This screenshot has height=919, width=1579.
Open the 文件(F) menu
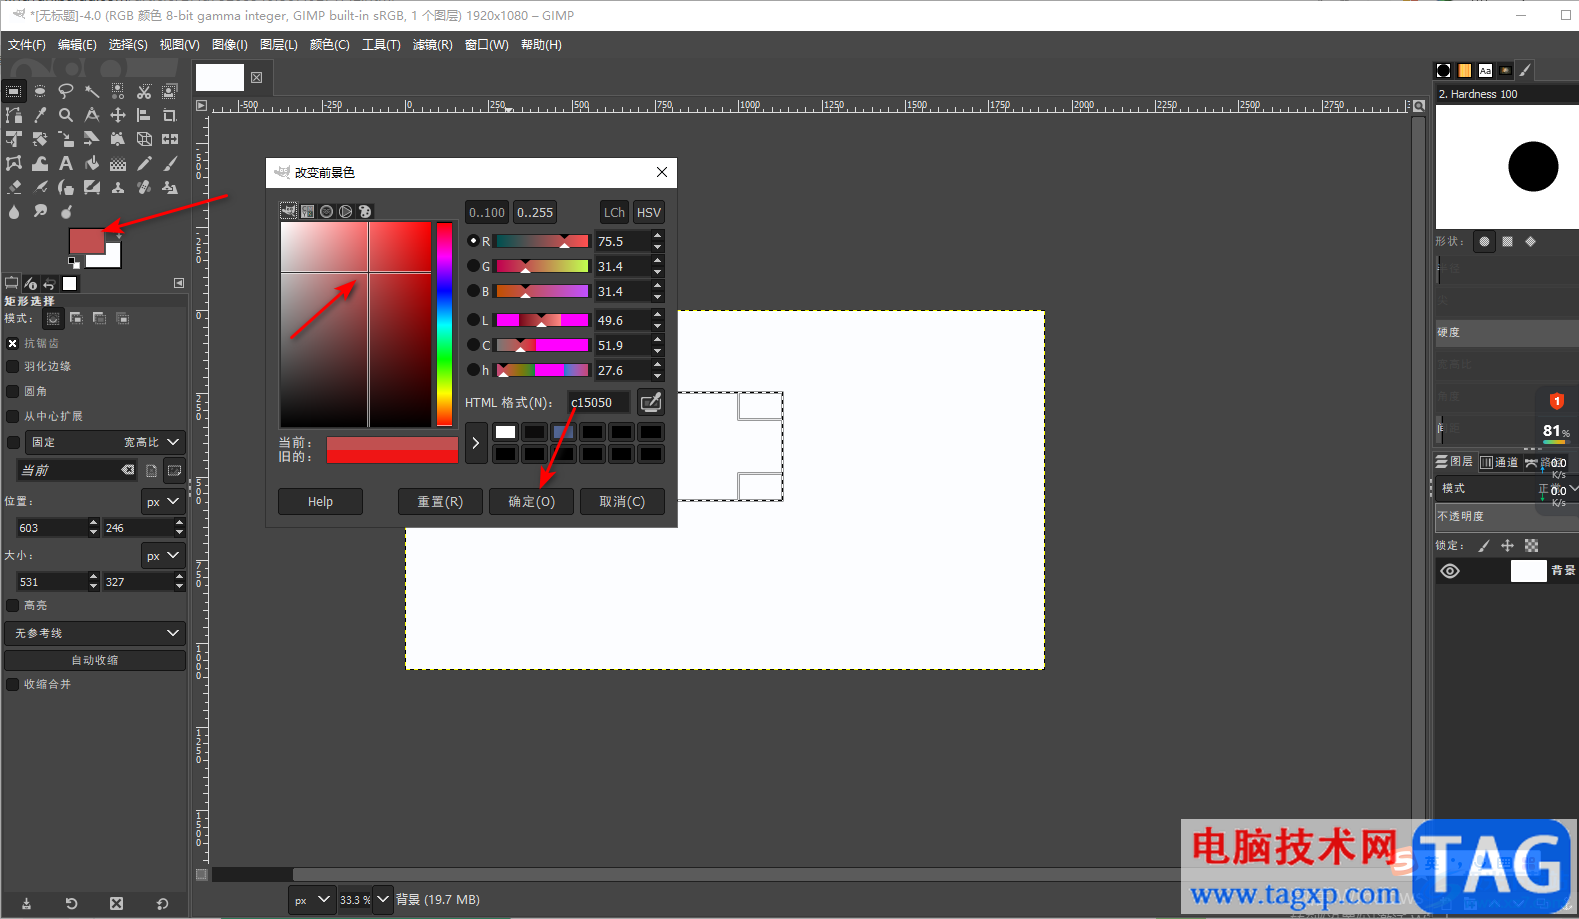pyautogui.click(x=27, y=44)
